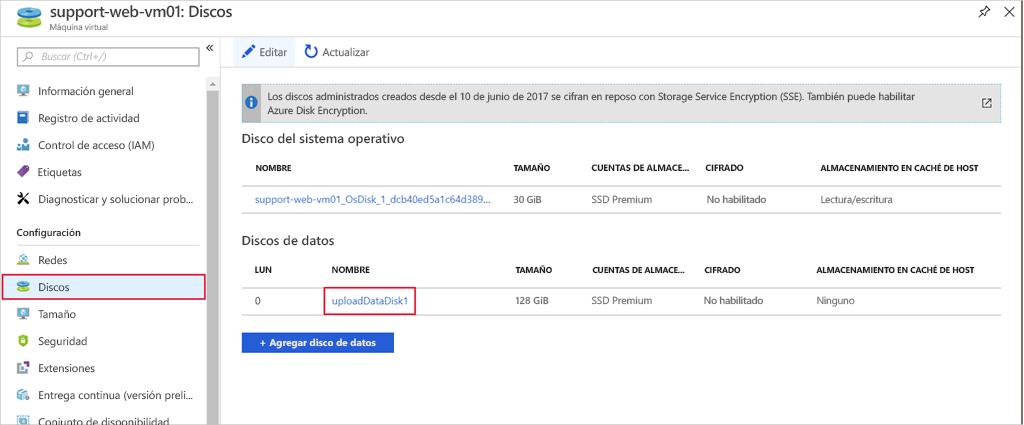Open the support-web-vm01_OsDisk link
1024x425 pixels.
tap(372, 199)
